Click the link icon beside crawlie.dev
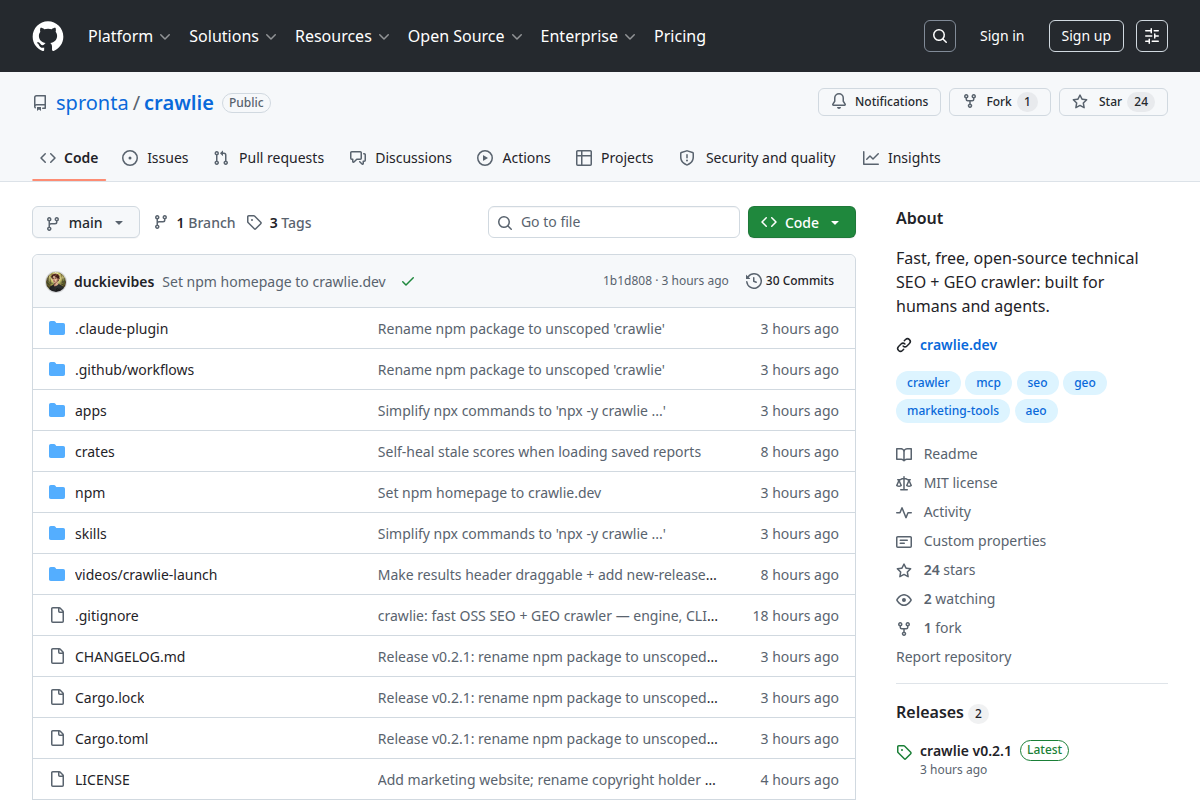The height and width of the screenshot is (800, 1200). (904, 345)
